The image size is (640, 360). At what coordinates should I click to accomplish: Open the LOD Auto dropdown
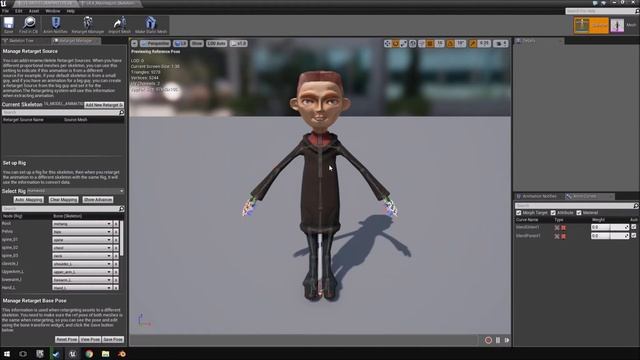point(216,43)
